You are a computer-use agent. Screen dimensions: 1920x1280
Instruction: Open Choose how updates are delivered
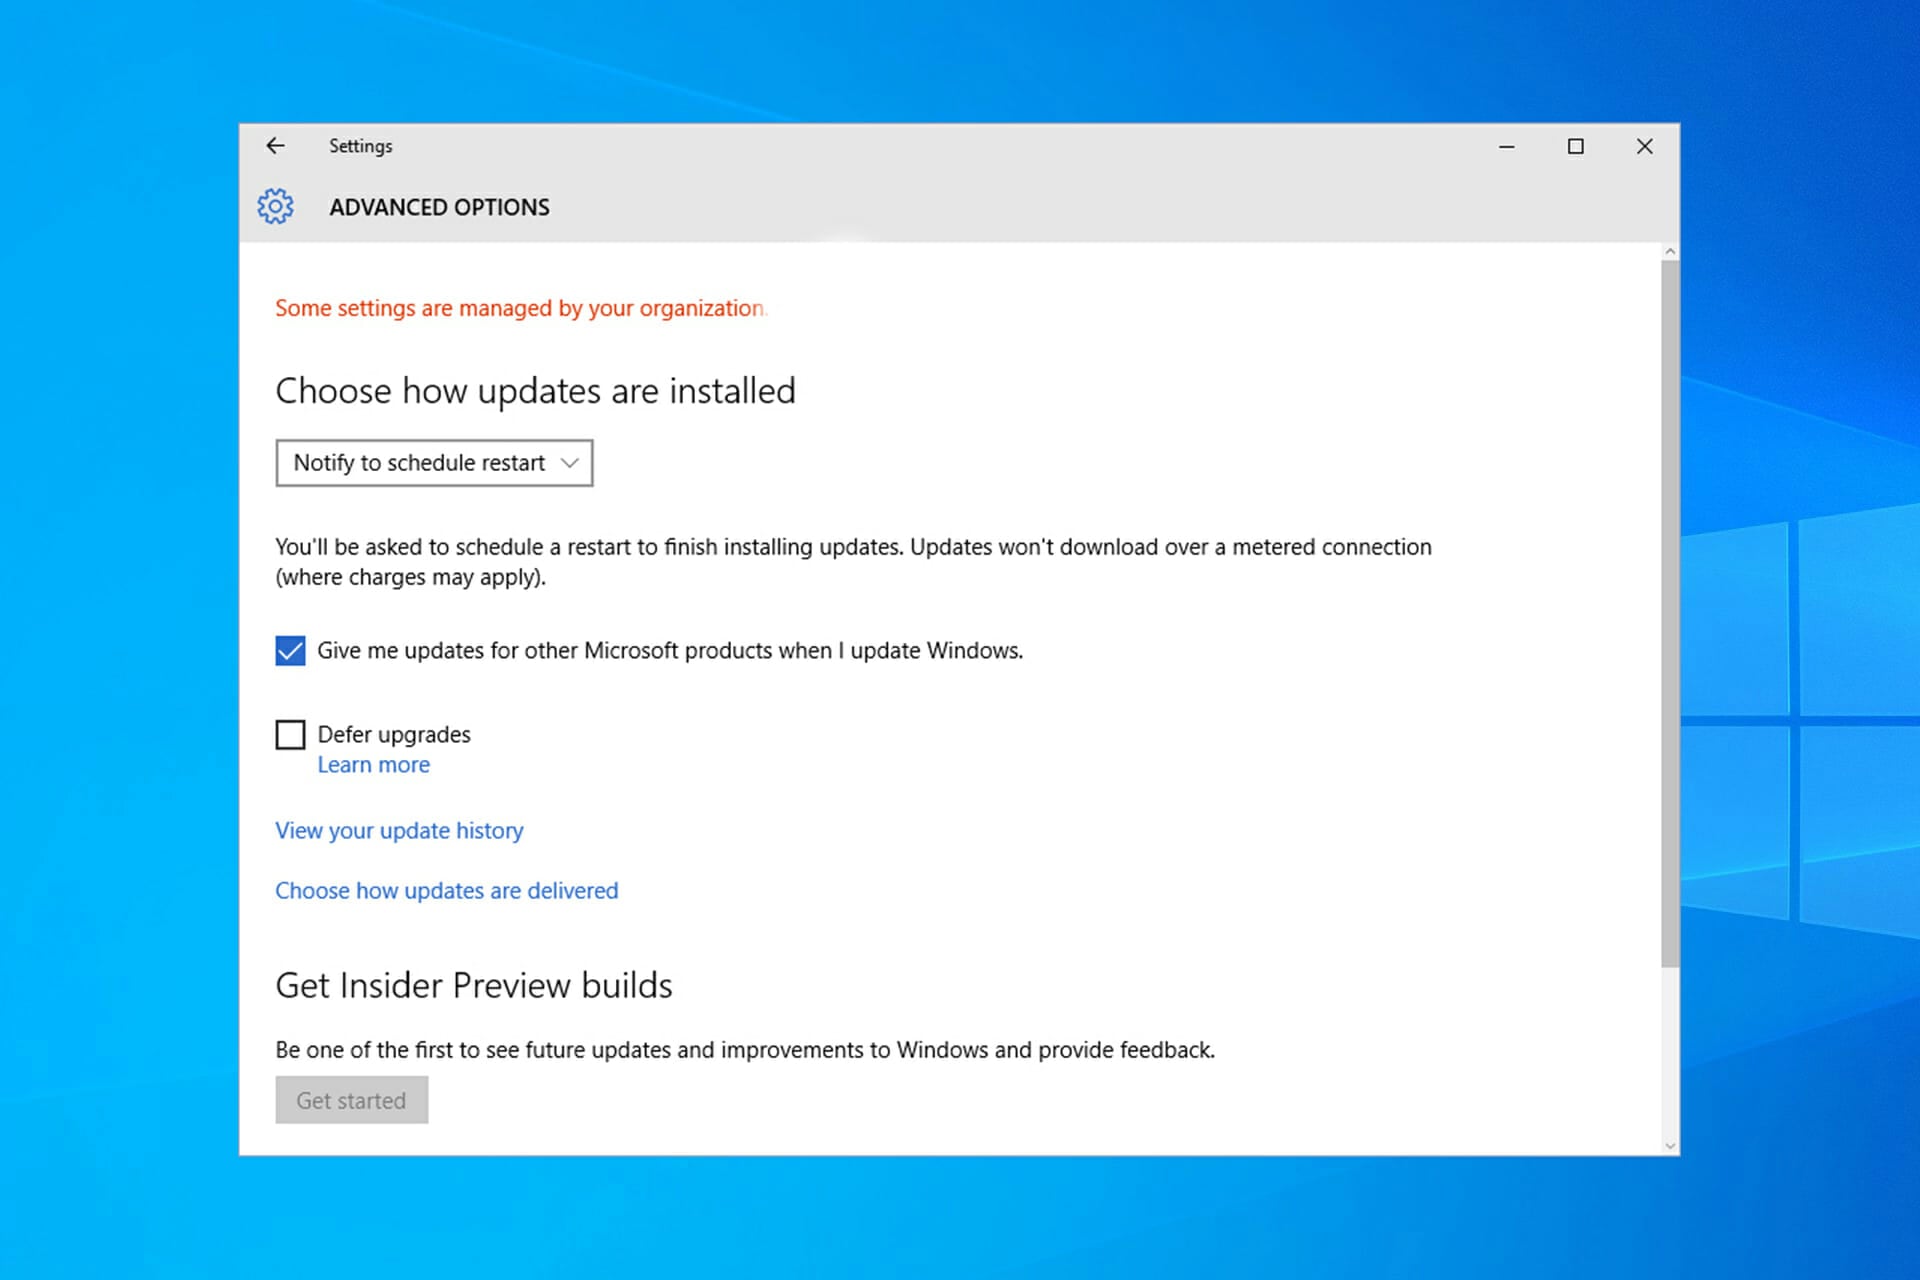[x=446, y=891]
